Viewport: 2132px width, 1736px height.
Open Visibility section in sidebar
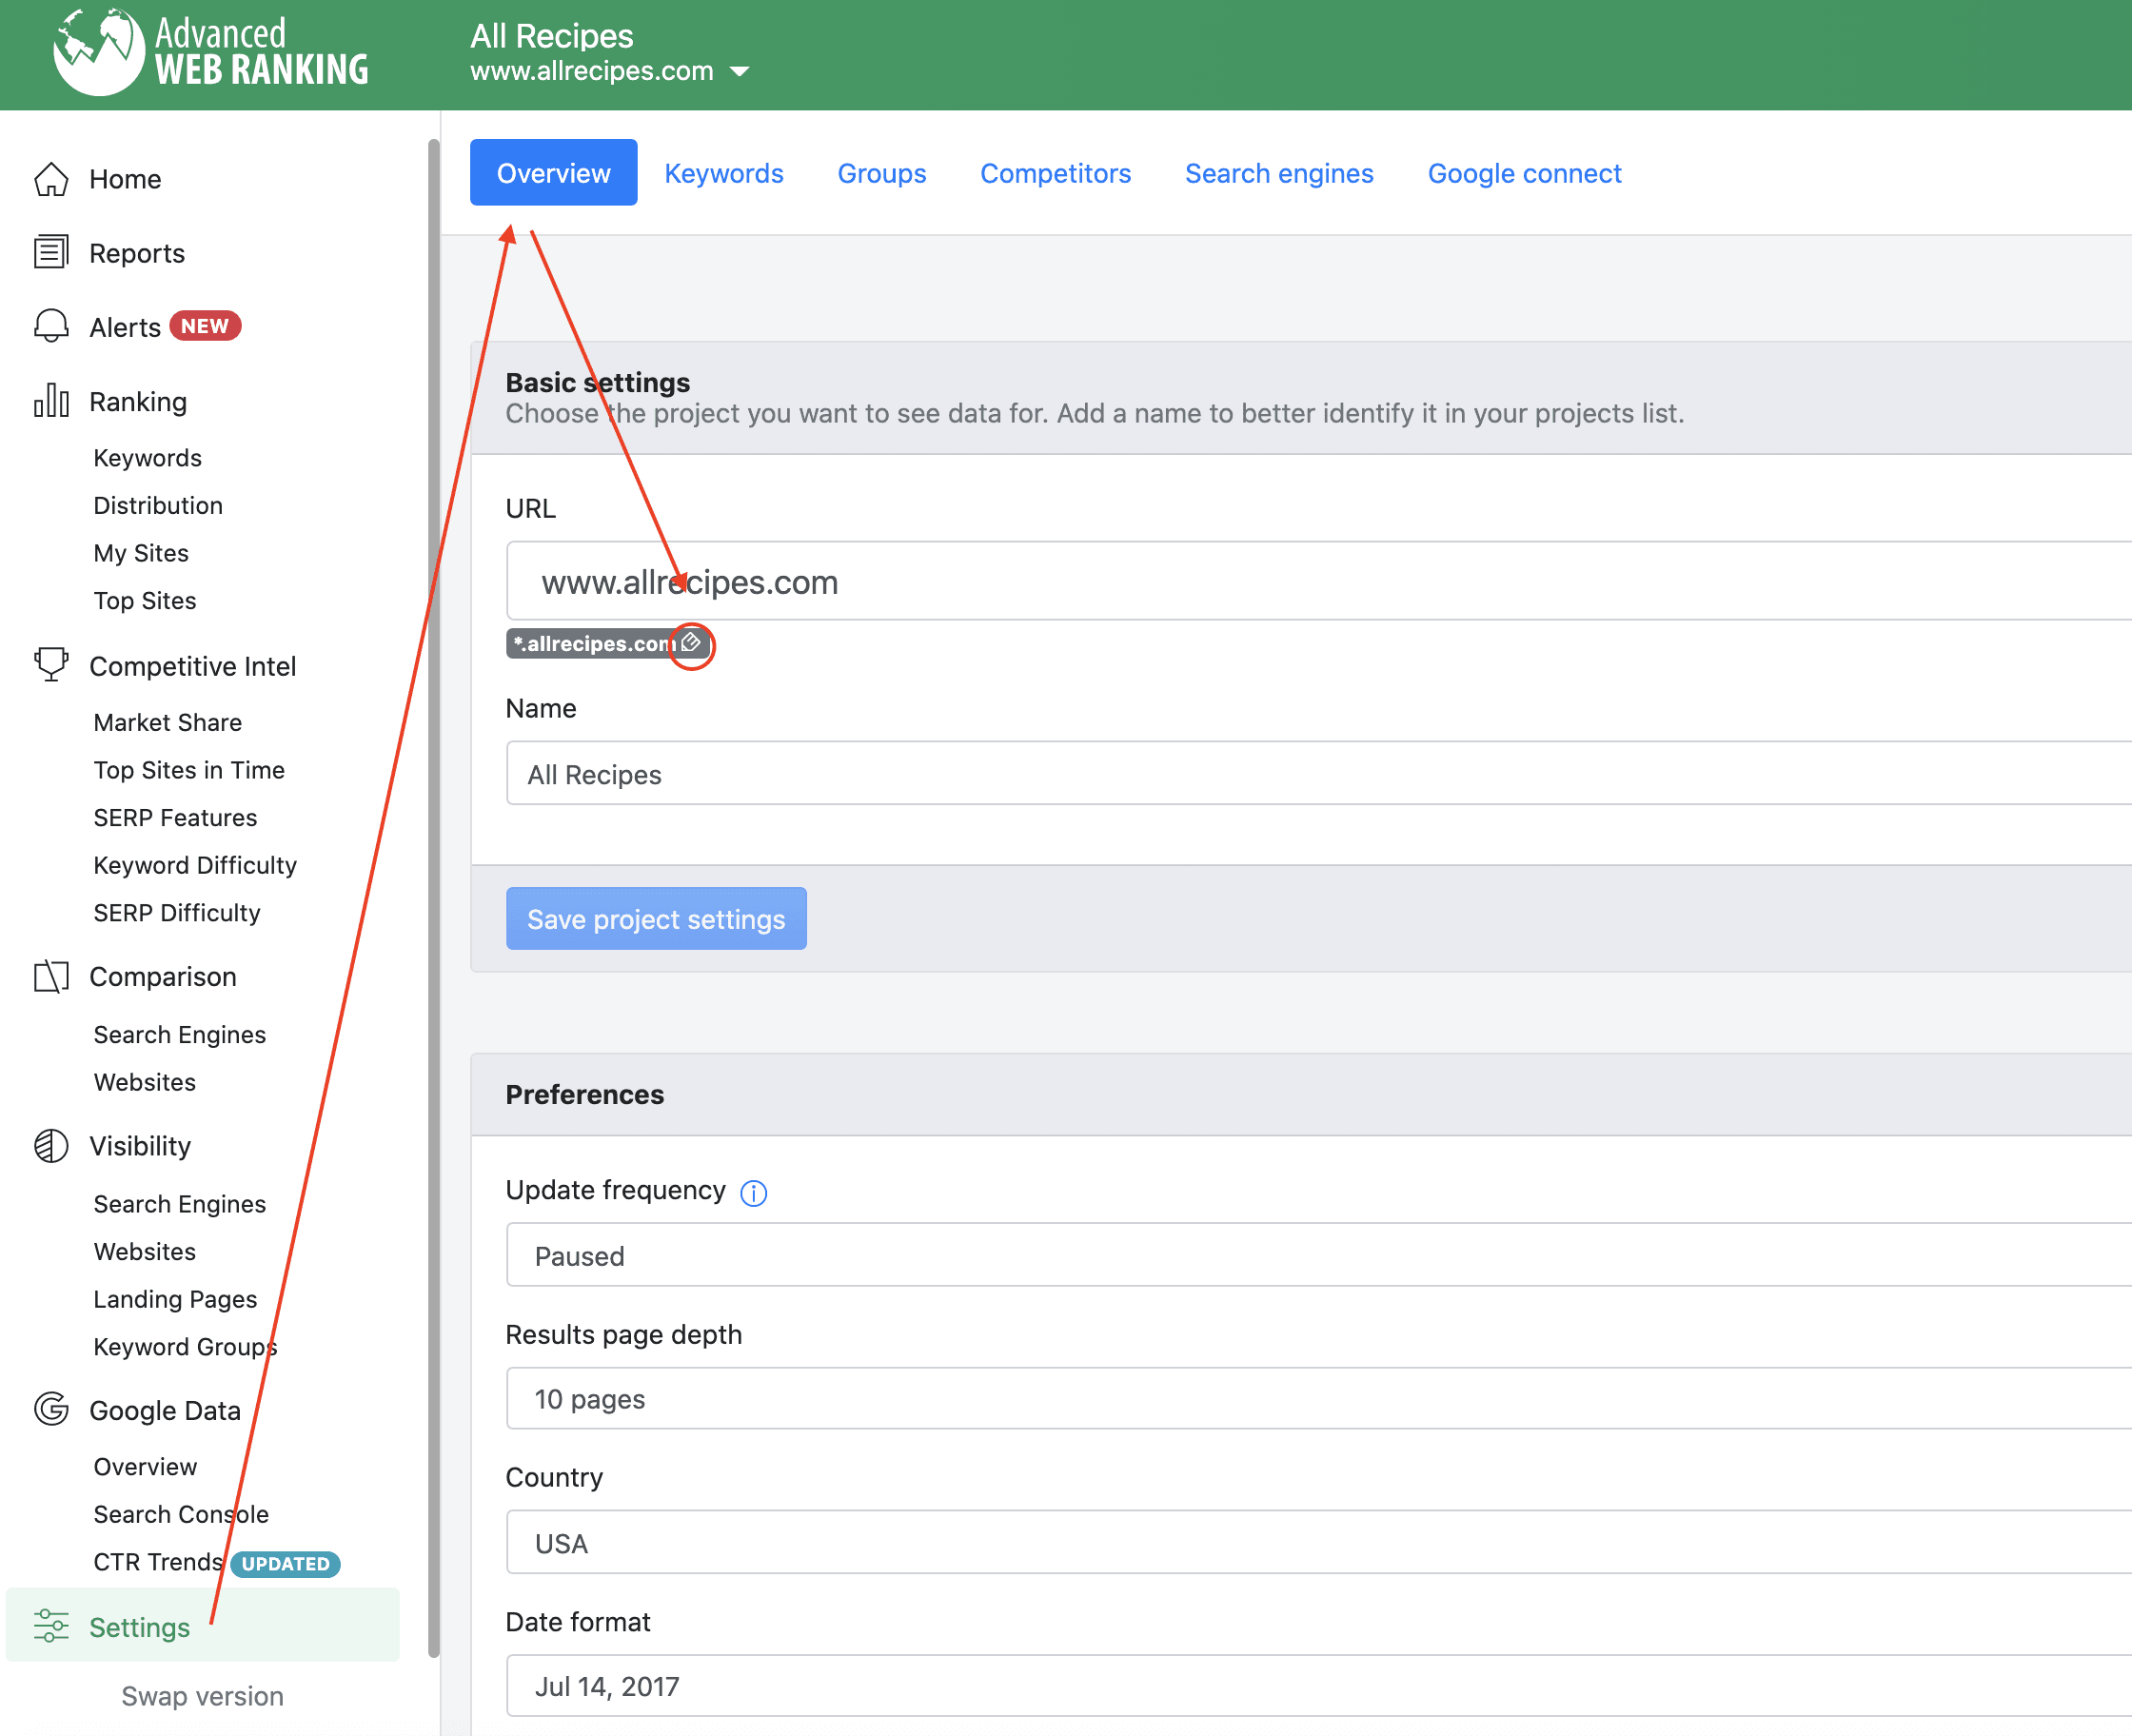(140, 1146)
